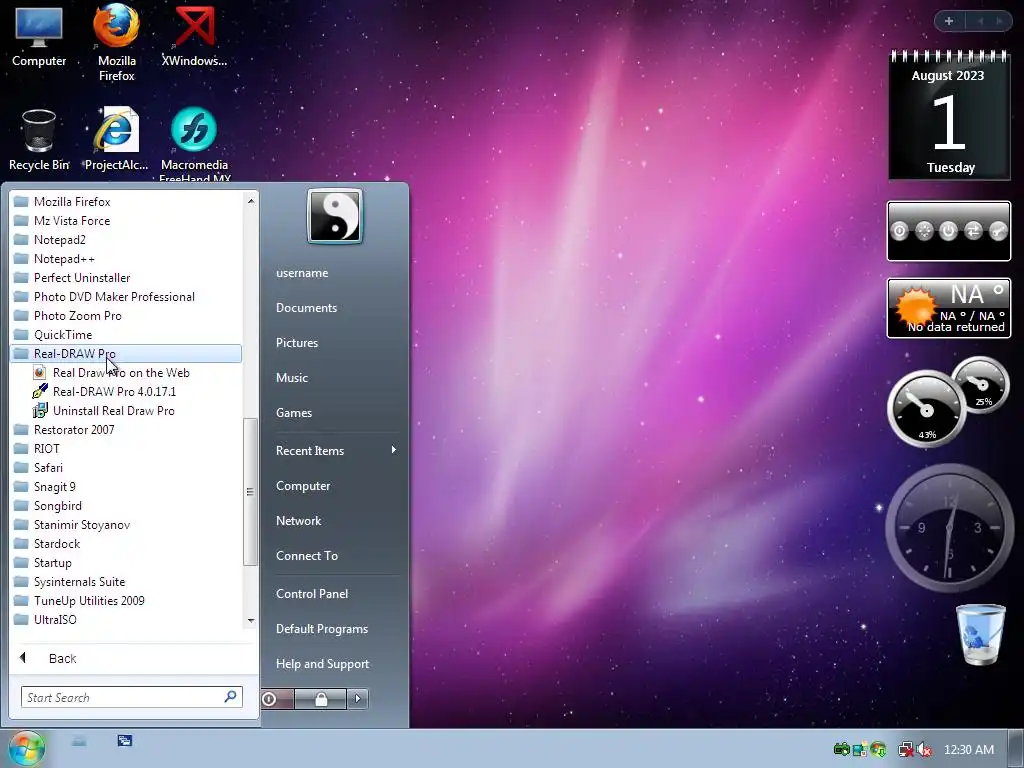The height and width of the screenshot is (768, 1024).
Task: Open Computer from the Start menu
Action: [x=303, y=486]
